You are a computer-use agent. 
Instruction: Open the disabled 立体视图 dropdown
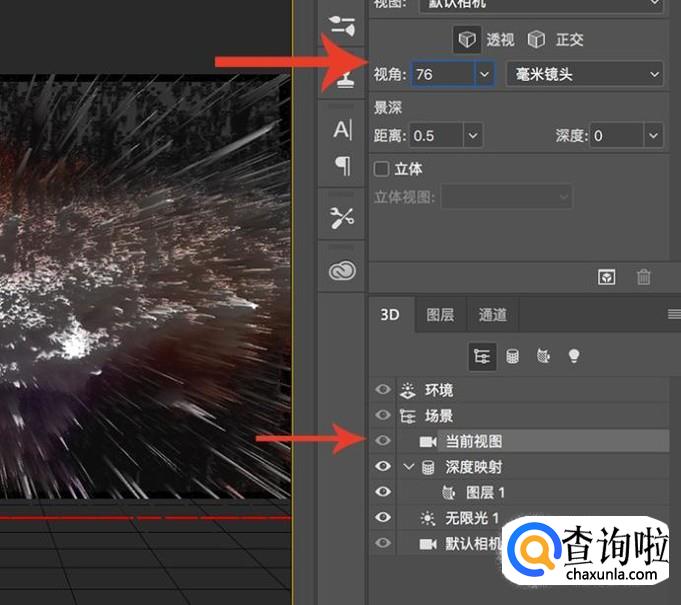[506, 197]
